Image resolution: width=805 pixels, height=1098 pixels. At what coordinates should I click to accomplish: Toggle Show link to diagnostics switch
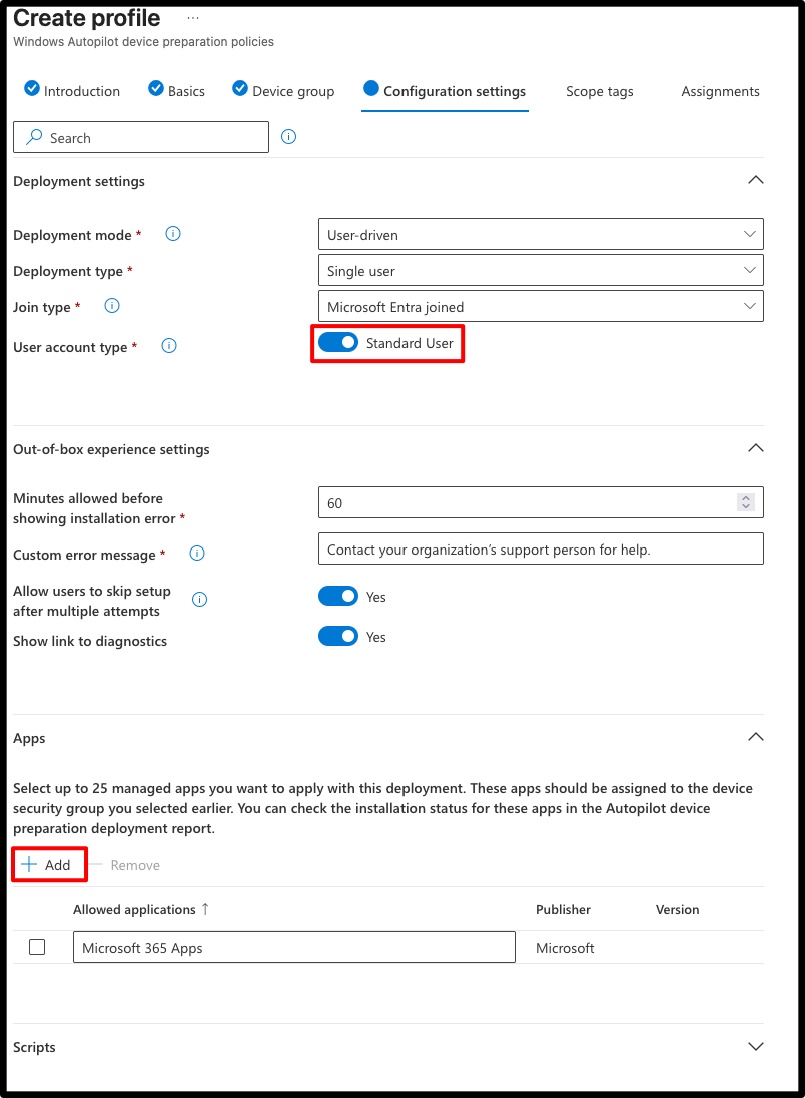coord(337,637)
